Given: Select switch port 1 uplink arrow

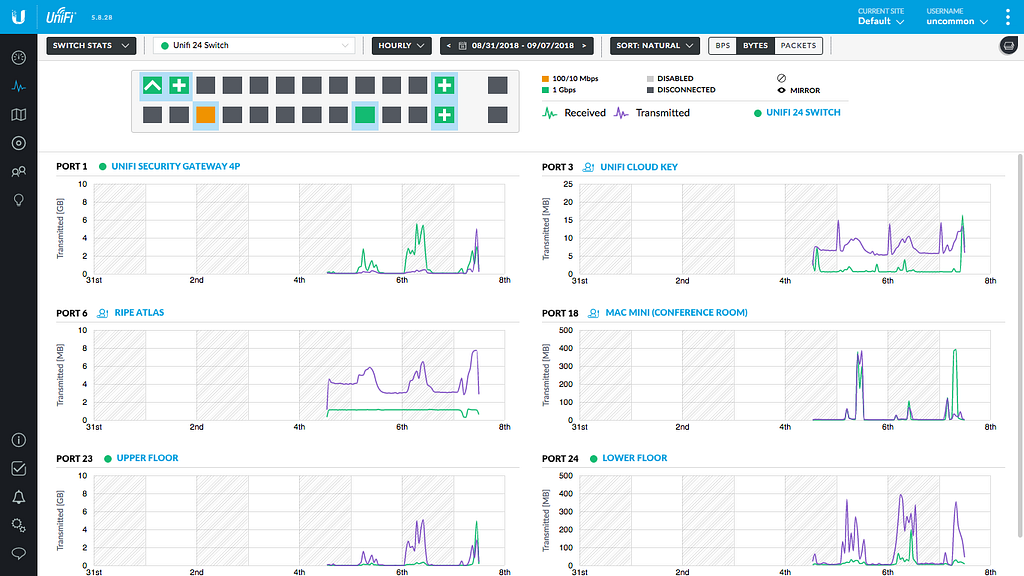Looking at the screenshot, I should pos(152,86).
